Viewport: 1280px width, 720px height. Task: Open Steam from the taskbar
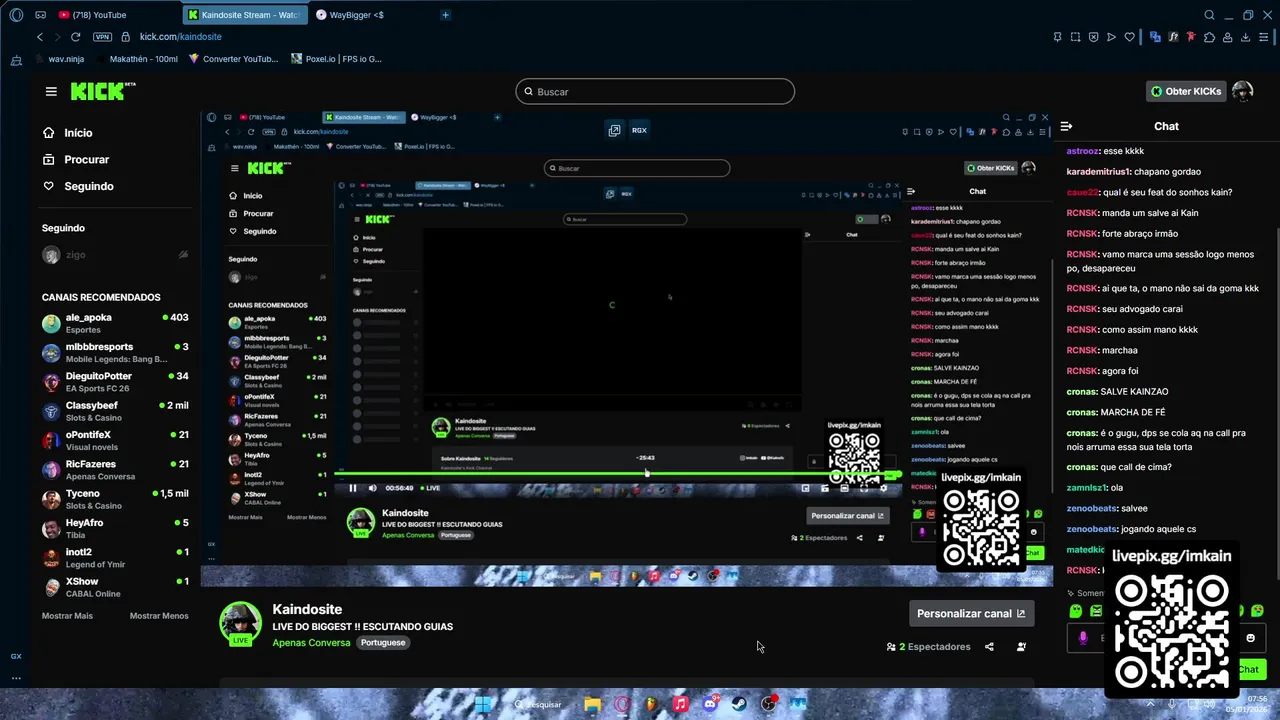click(739, 704)
